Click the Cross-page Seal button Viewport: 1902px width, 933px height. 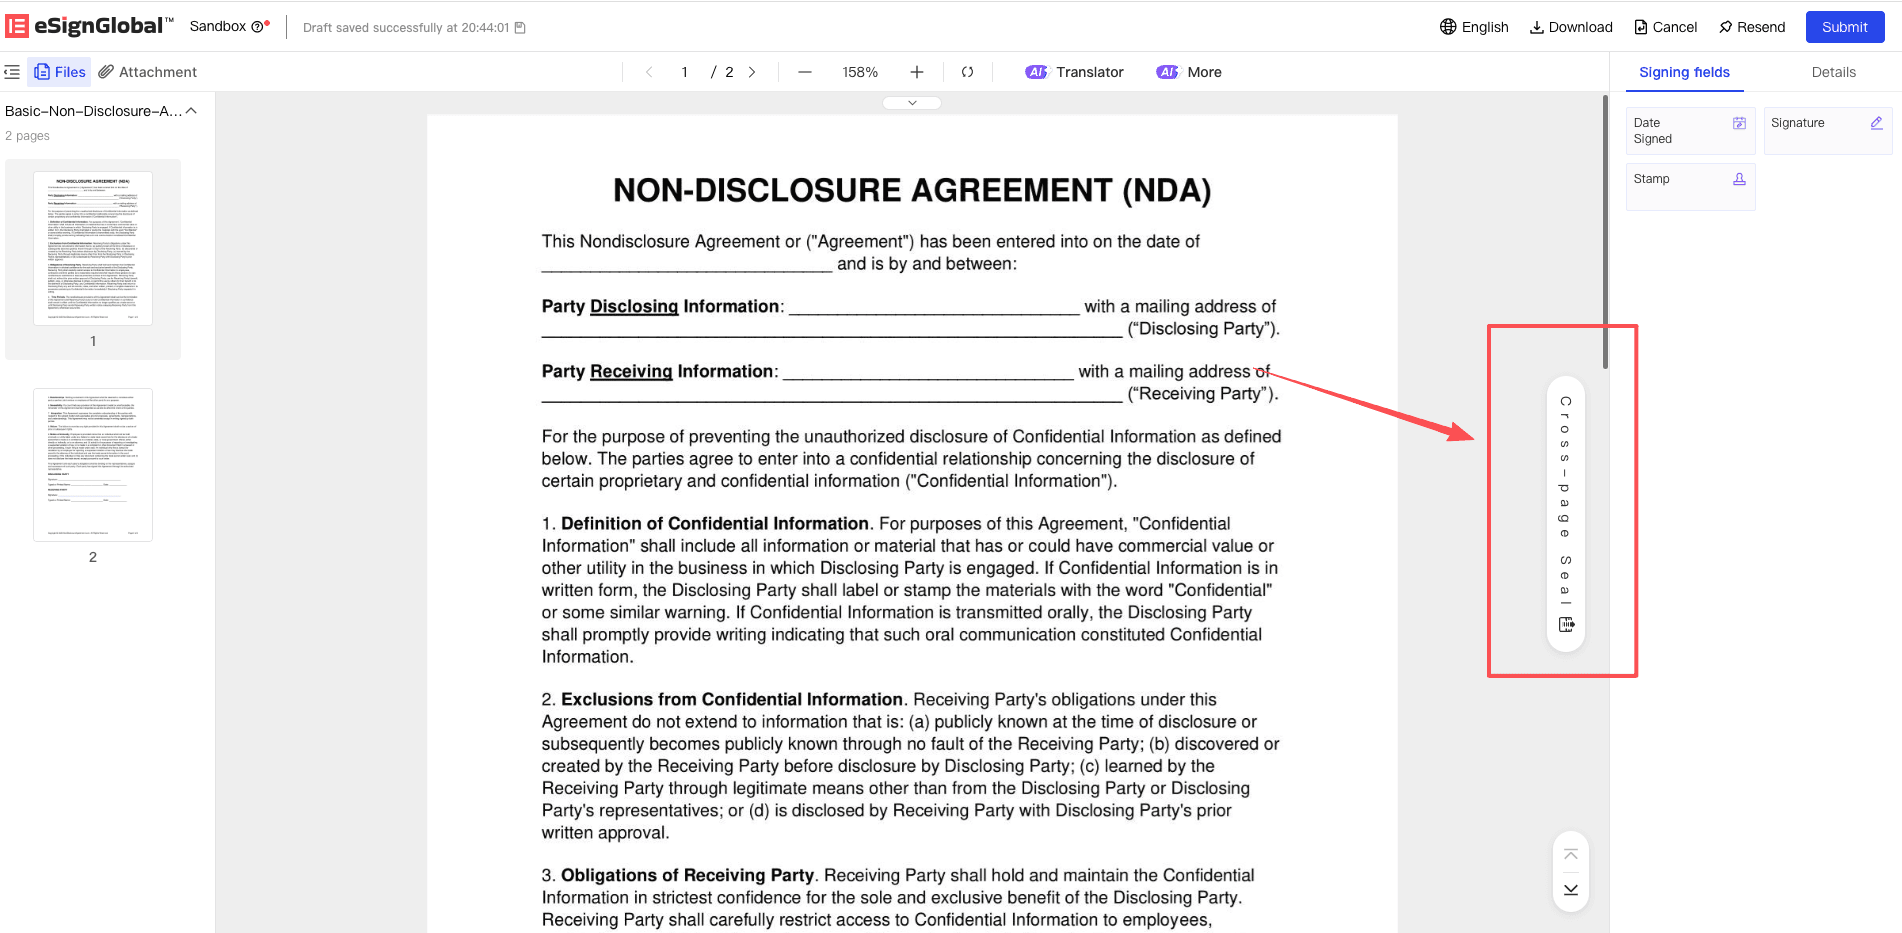[1565, 514]
